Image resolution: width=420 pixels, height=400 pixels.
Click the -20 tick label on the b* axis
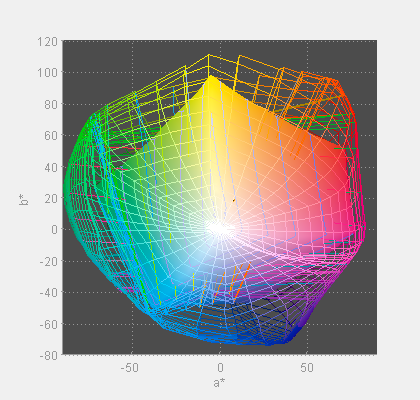pos(49,261)
